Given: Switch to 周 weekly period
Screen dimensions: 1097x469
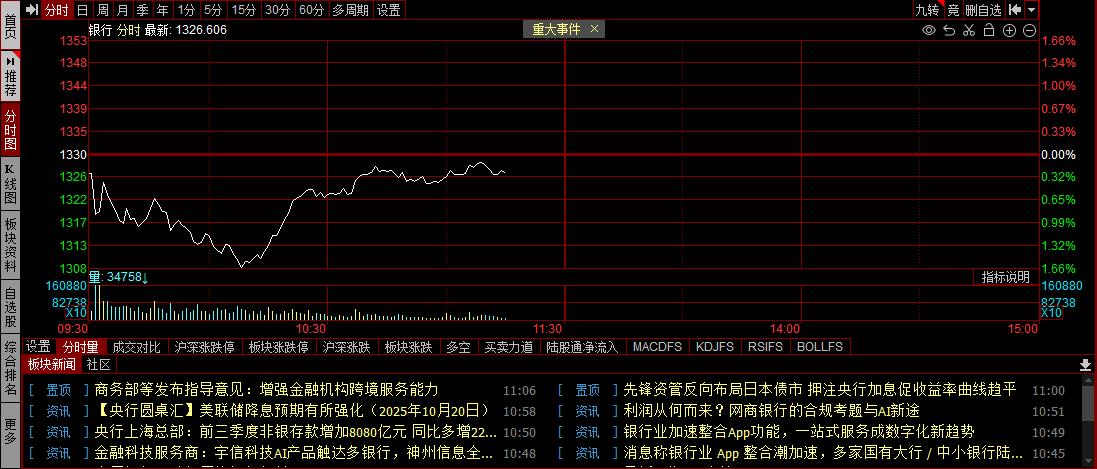Looking at the screenshot, I should [x=103, y=10].
